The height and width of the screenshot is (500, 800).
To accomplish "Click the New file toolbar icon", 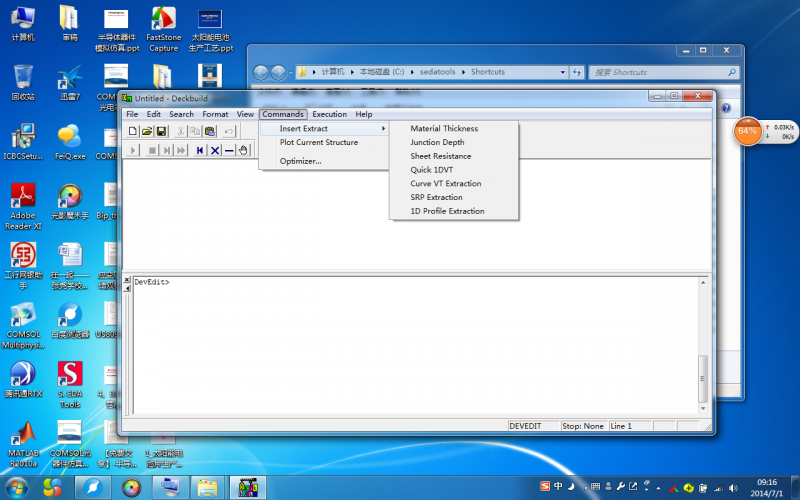I will [x=133, y=132].
